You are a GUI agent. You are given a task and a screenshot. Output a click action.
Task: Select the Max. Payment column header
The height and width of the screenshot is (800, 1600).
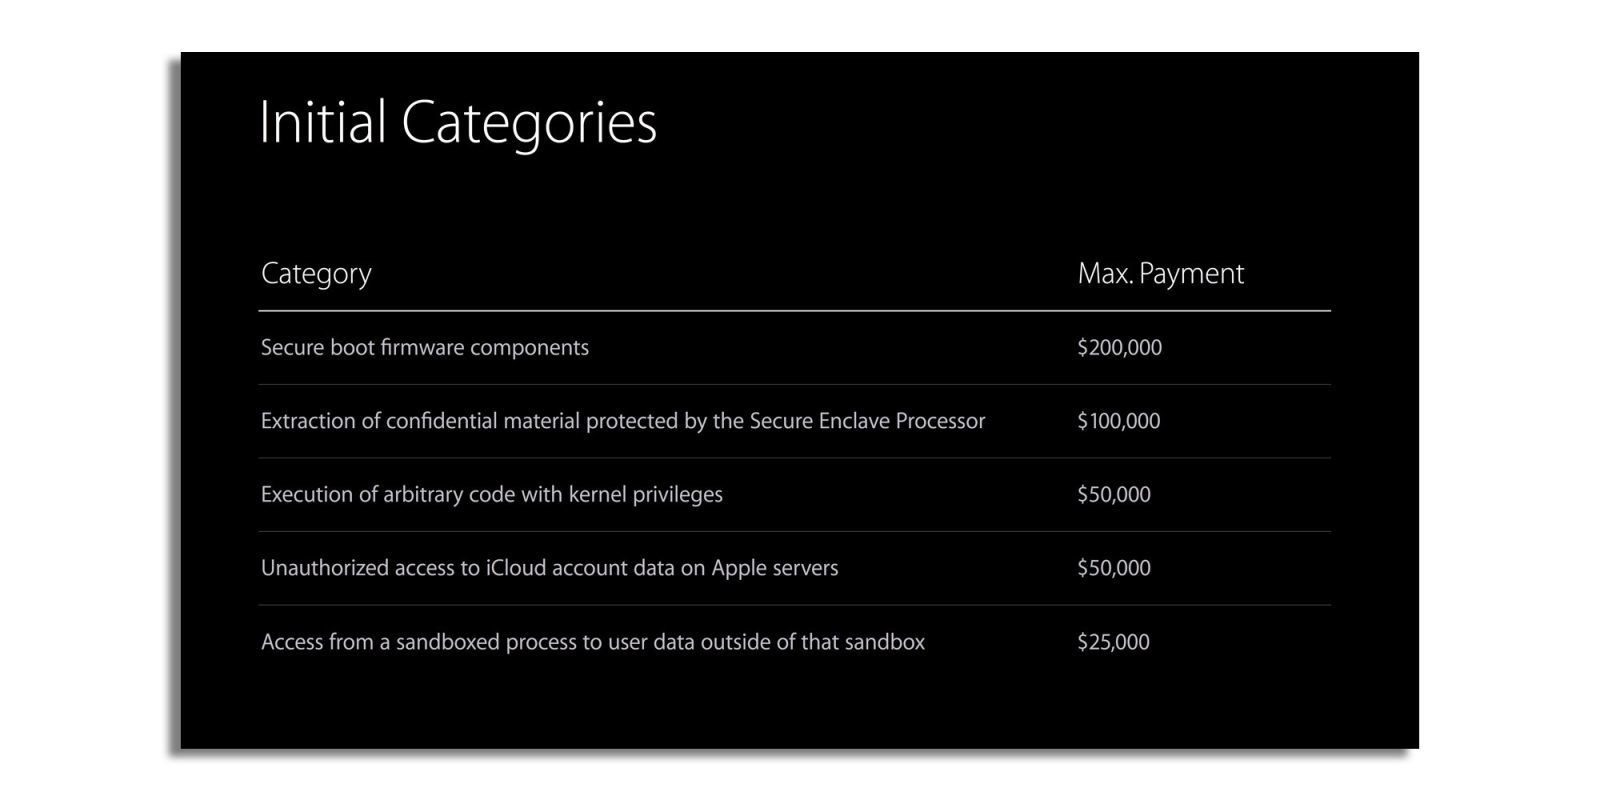click(x=1160, y=273)
